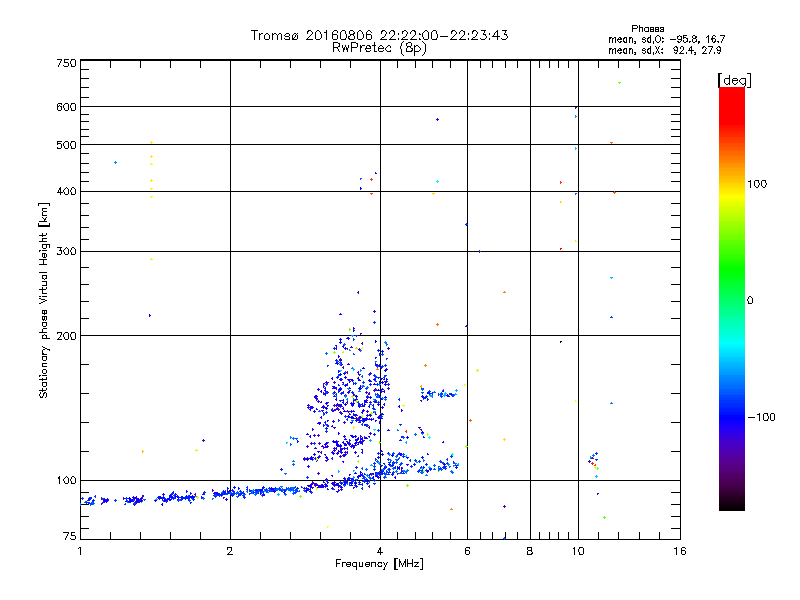Click the x-axis label '4'
Viewport: 800px width, 600px height.
(x=380, y=551)
